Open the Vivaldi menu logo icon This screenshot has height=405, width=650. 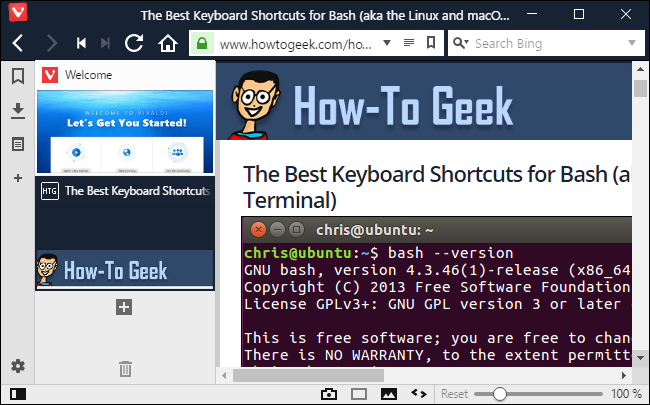(x=18, y=12)
